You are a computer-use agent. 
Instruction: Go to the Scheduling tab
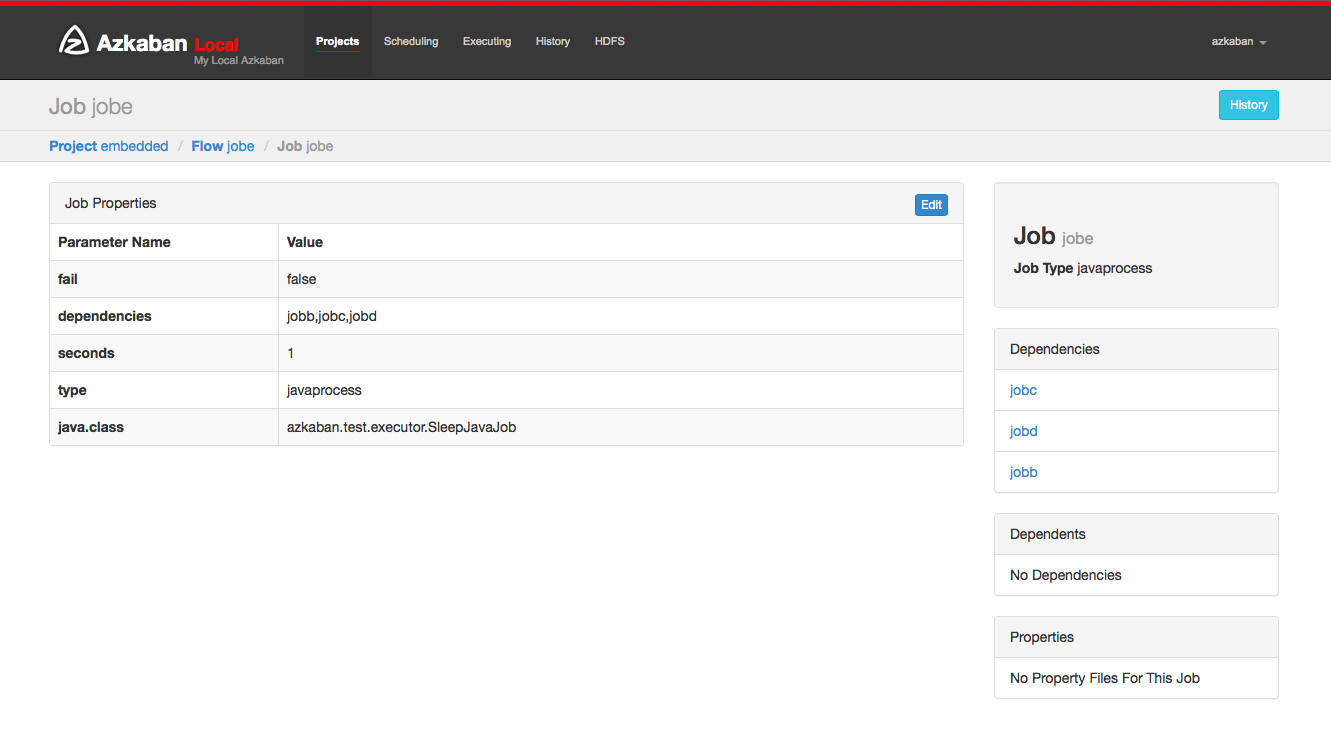411,42
